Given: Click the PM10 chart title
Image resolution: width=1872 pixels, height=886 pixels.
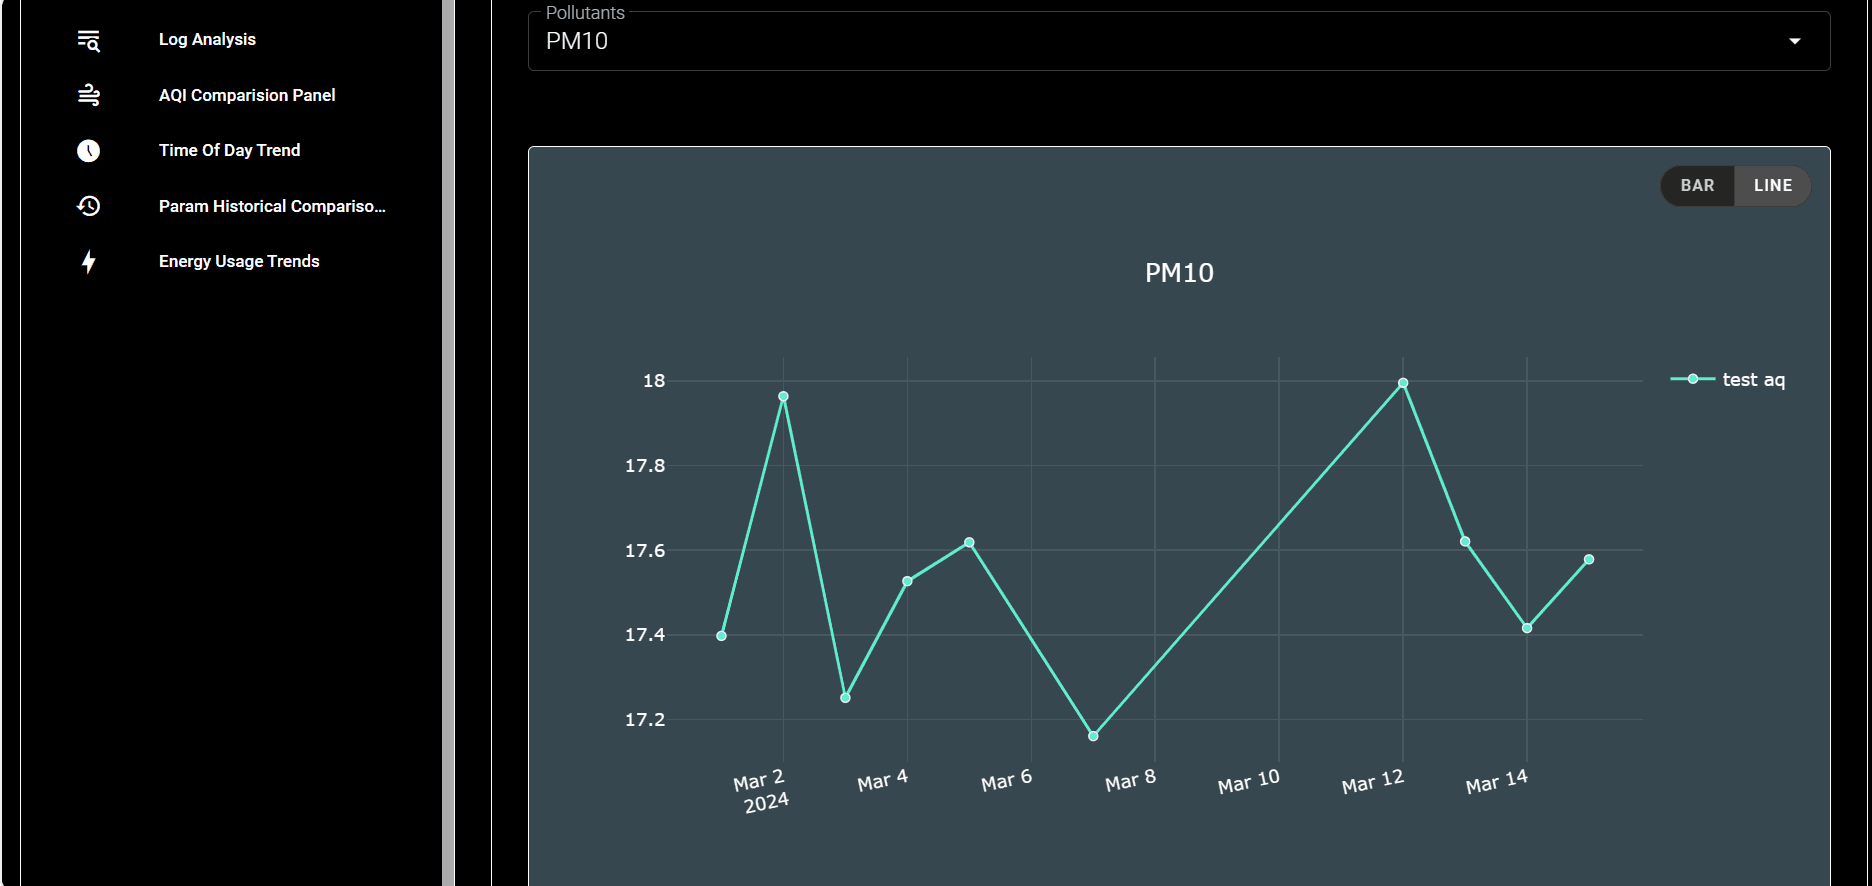Looking at the screenshot, I should coord(1179,273).
